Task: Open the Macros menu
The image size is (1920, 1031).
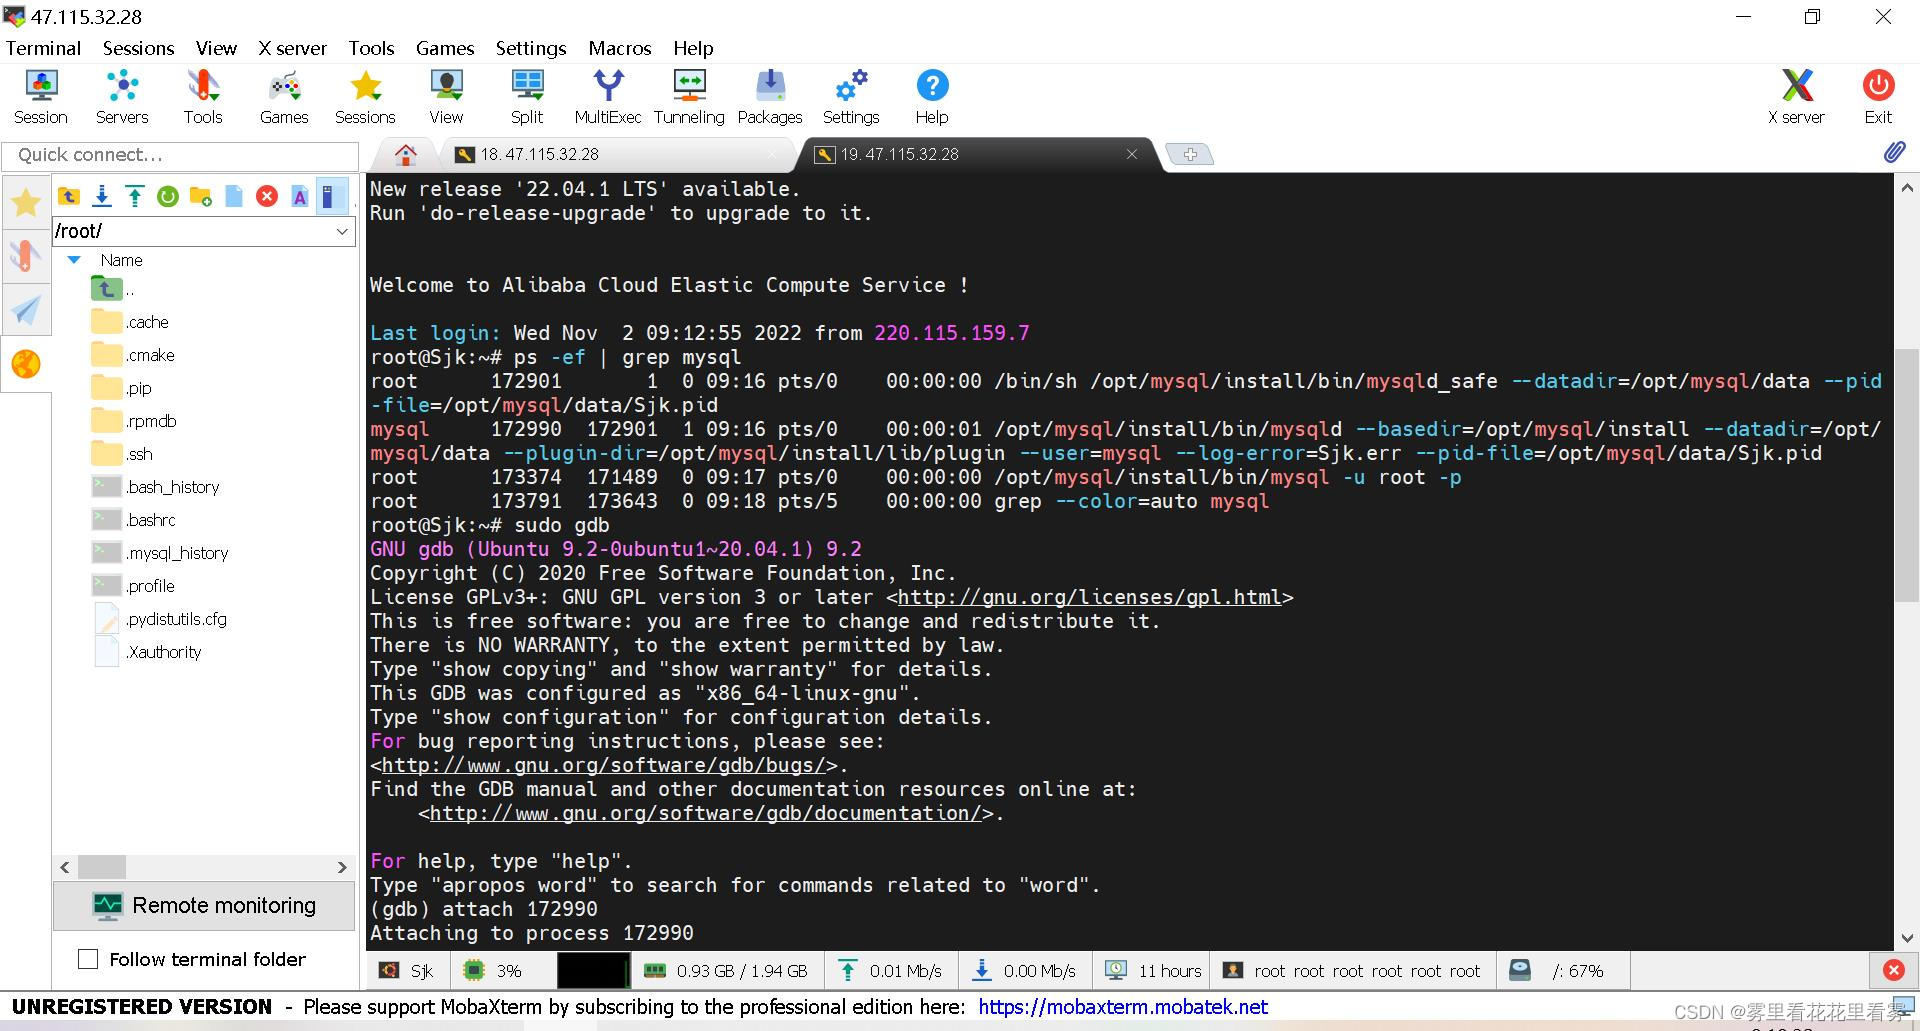Action: 619,48
